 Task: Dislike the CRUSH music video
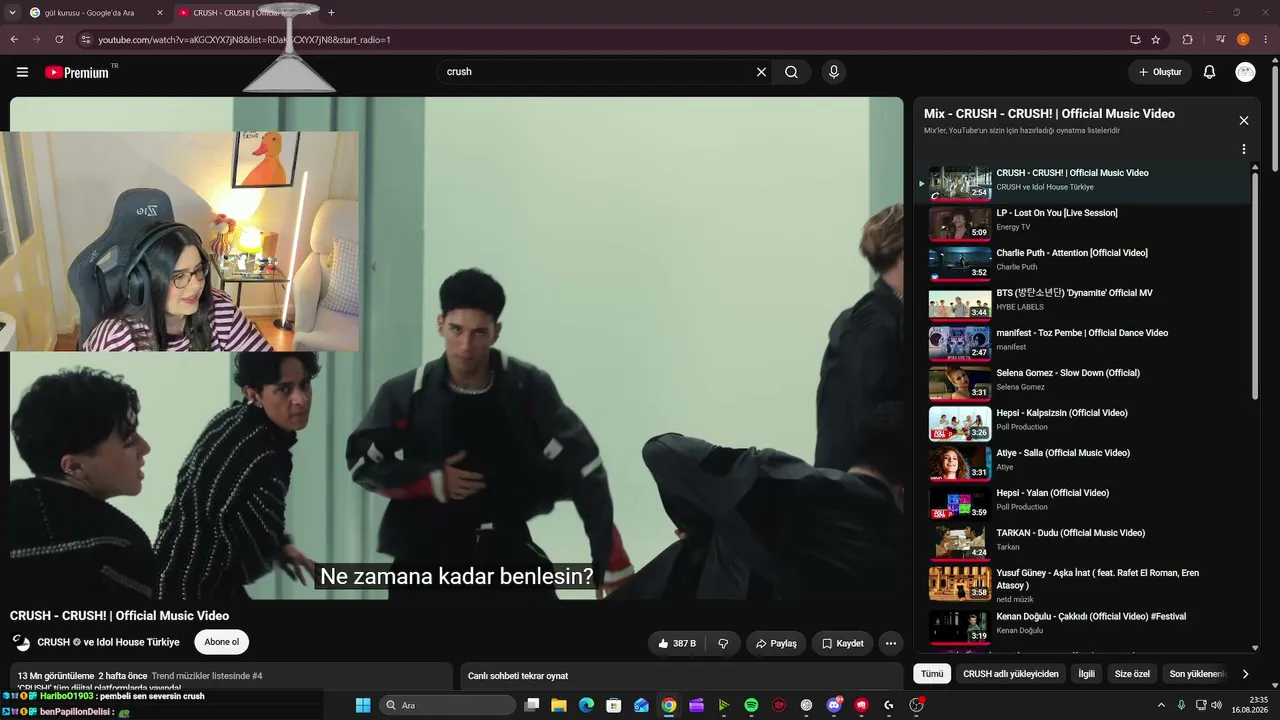(x=723, y=643)
